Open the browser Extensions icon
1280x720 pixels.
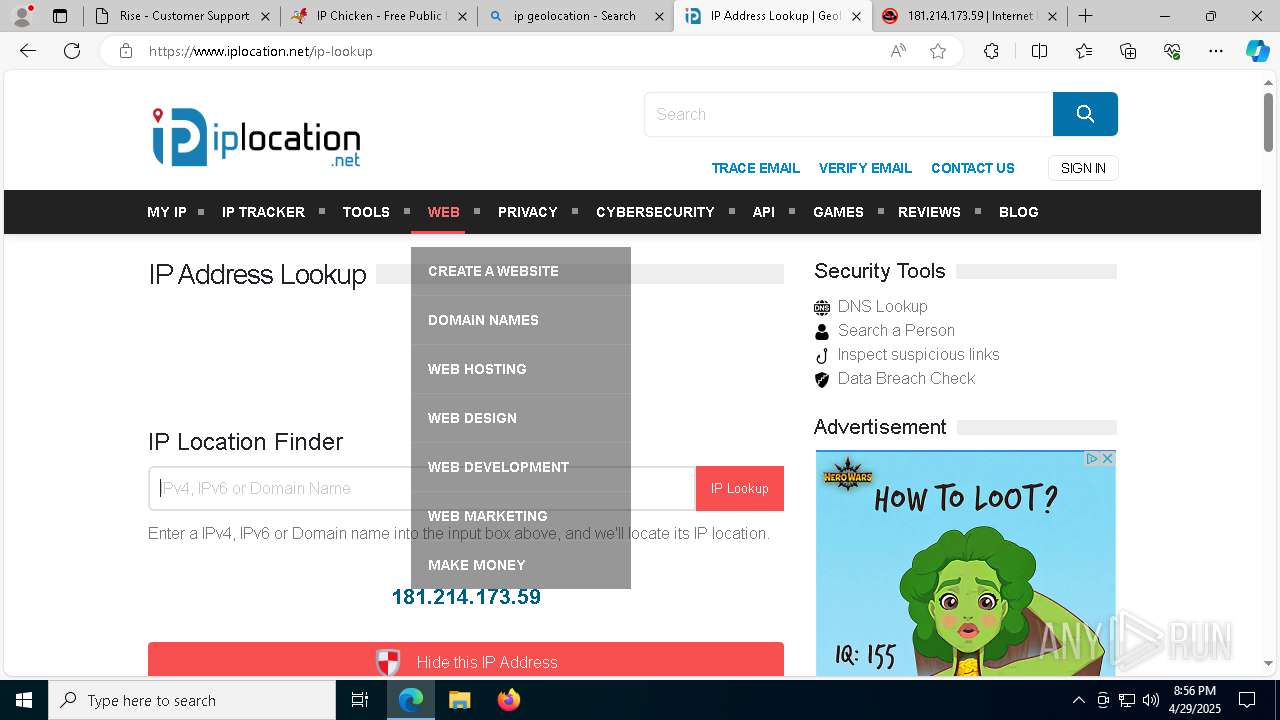click(991, 51)
